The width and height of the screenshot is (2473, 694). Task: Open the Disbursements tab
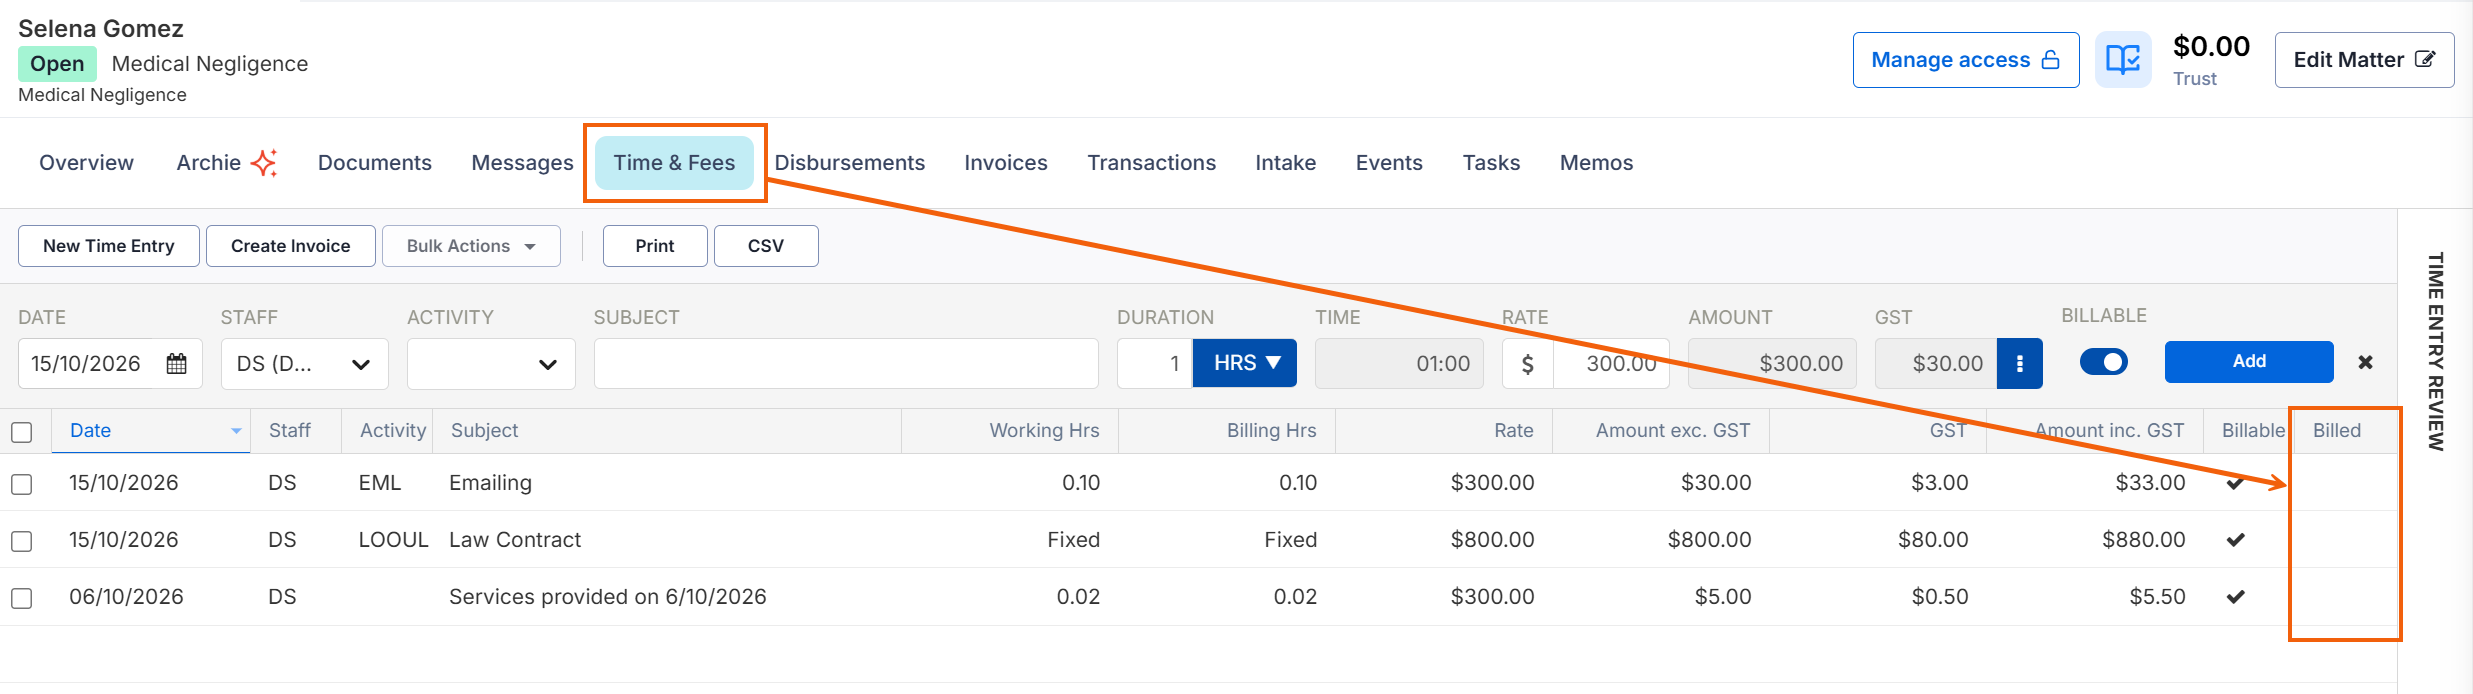(850, 163)
